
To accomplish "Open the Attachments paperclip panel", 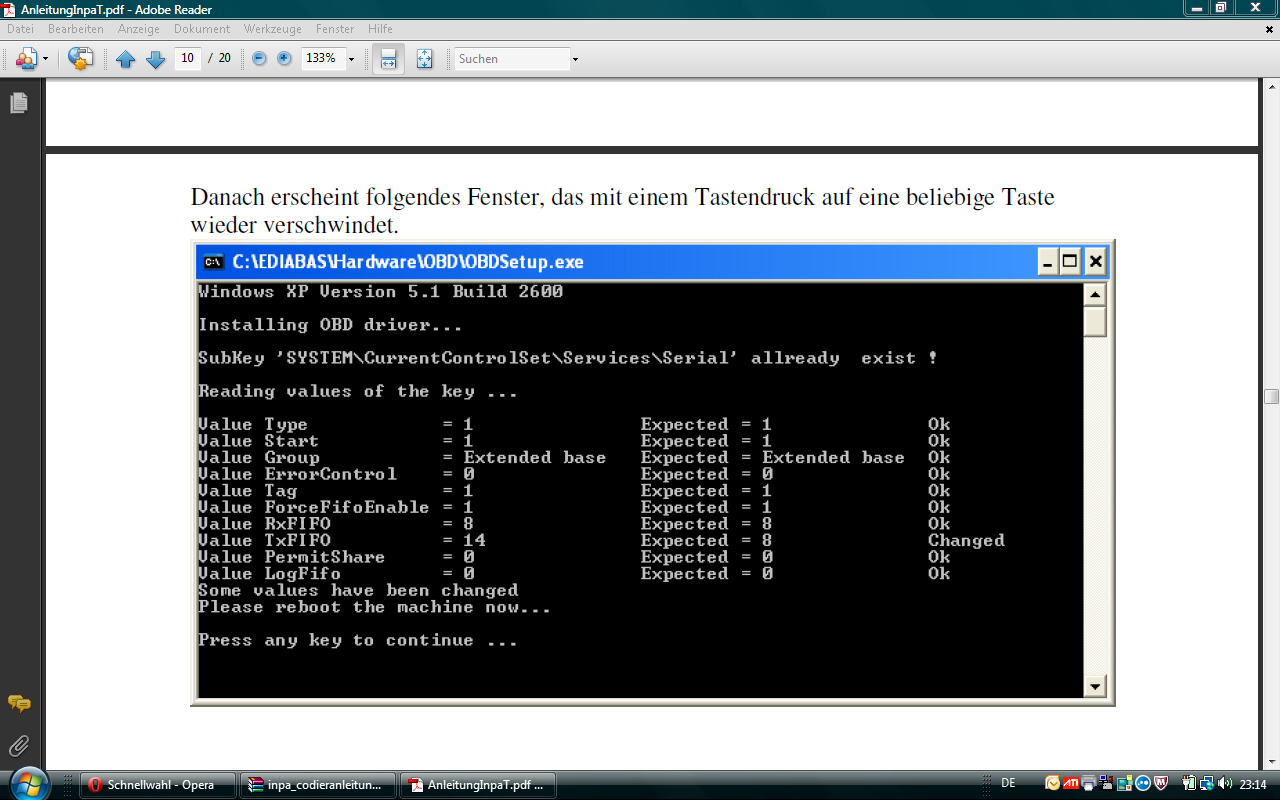I will coord(18,746).
